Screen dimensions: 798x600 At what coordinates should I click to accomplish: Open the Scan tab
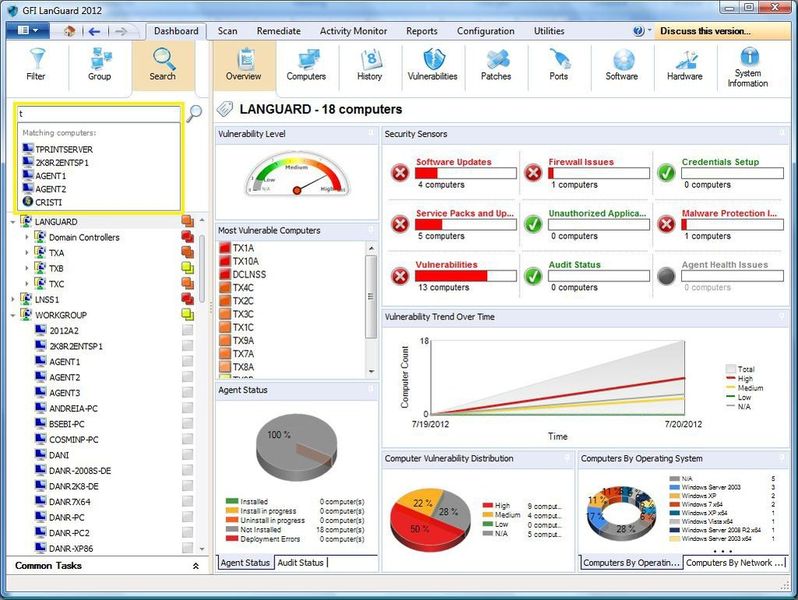tap(227, 31)
